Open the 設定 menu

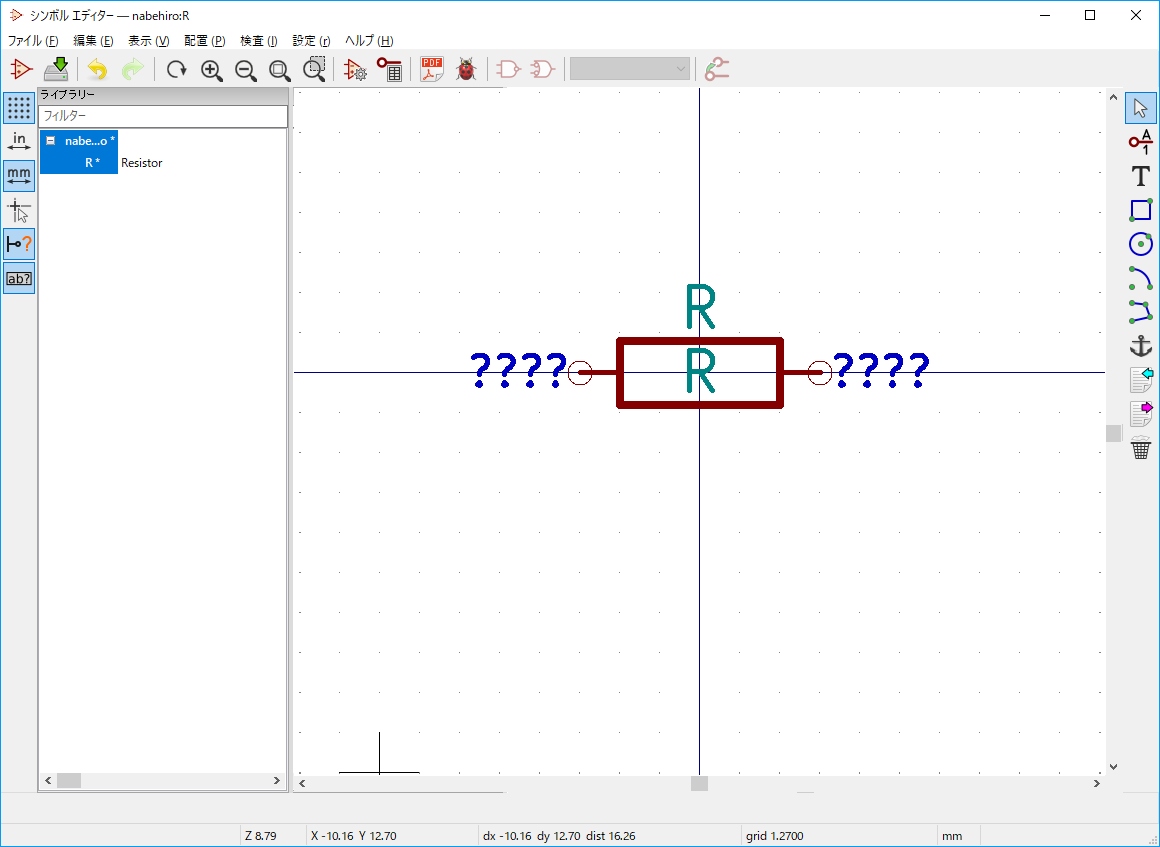coord(311,41)
